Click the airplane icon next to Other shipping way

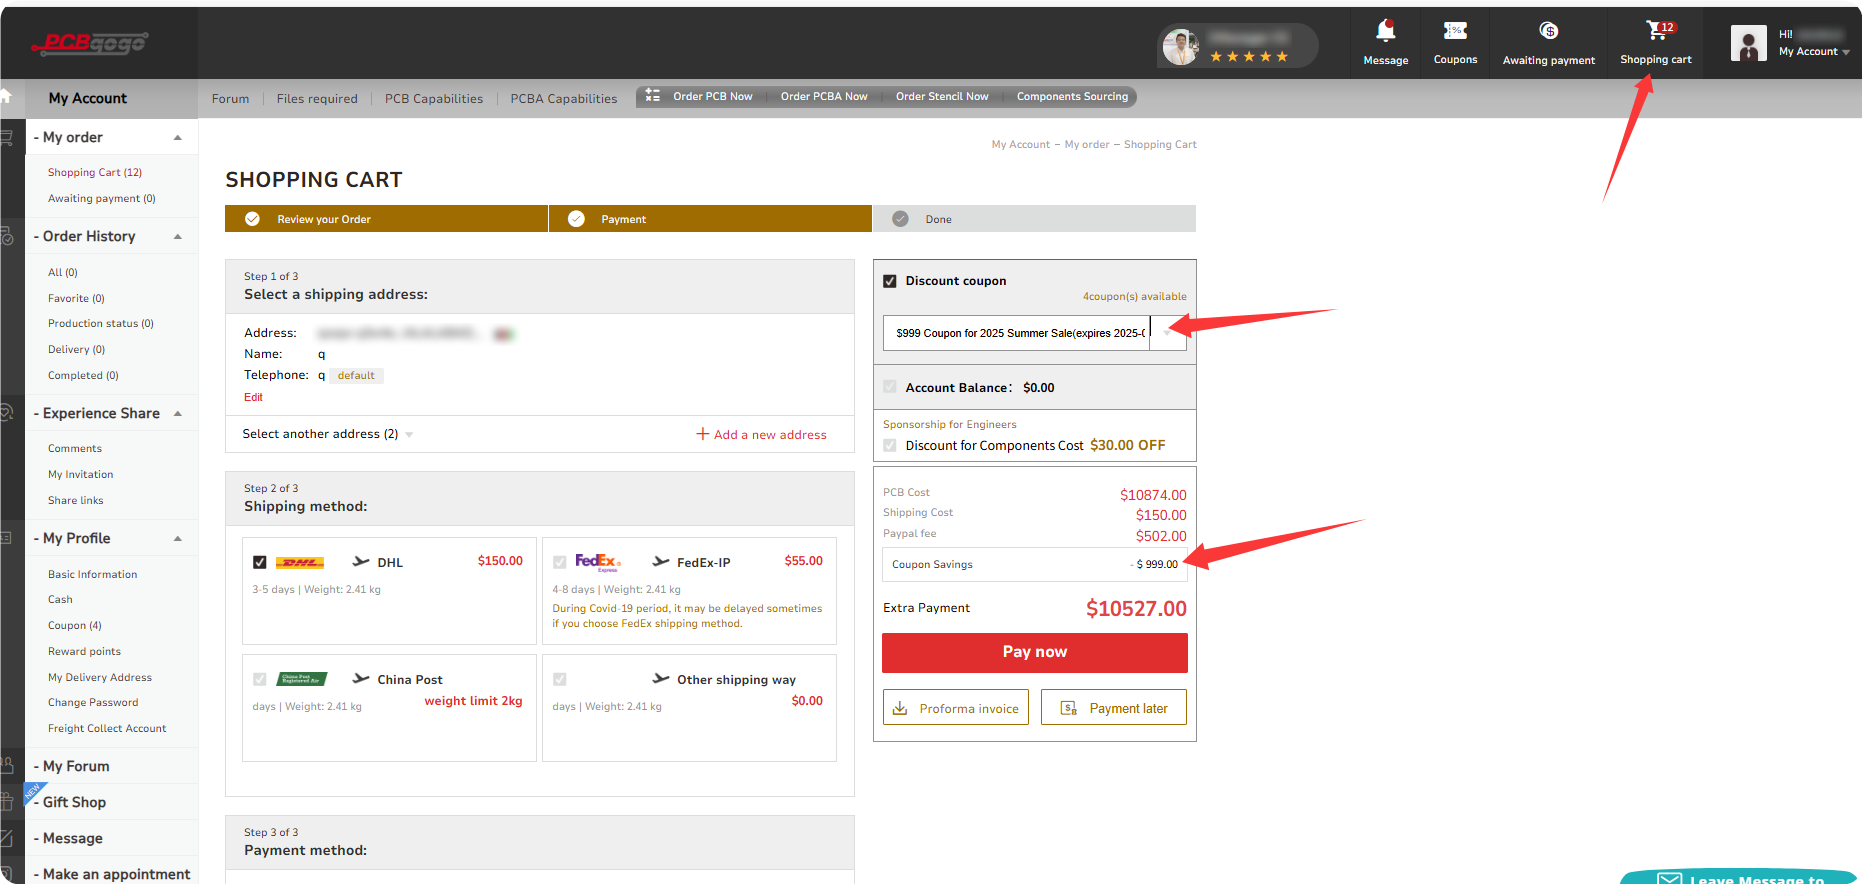pyautogui.click(x=661, y=679)
